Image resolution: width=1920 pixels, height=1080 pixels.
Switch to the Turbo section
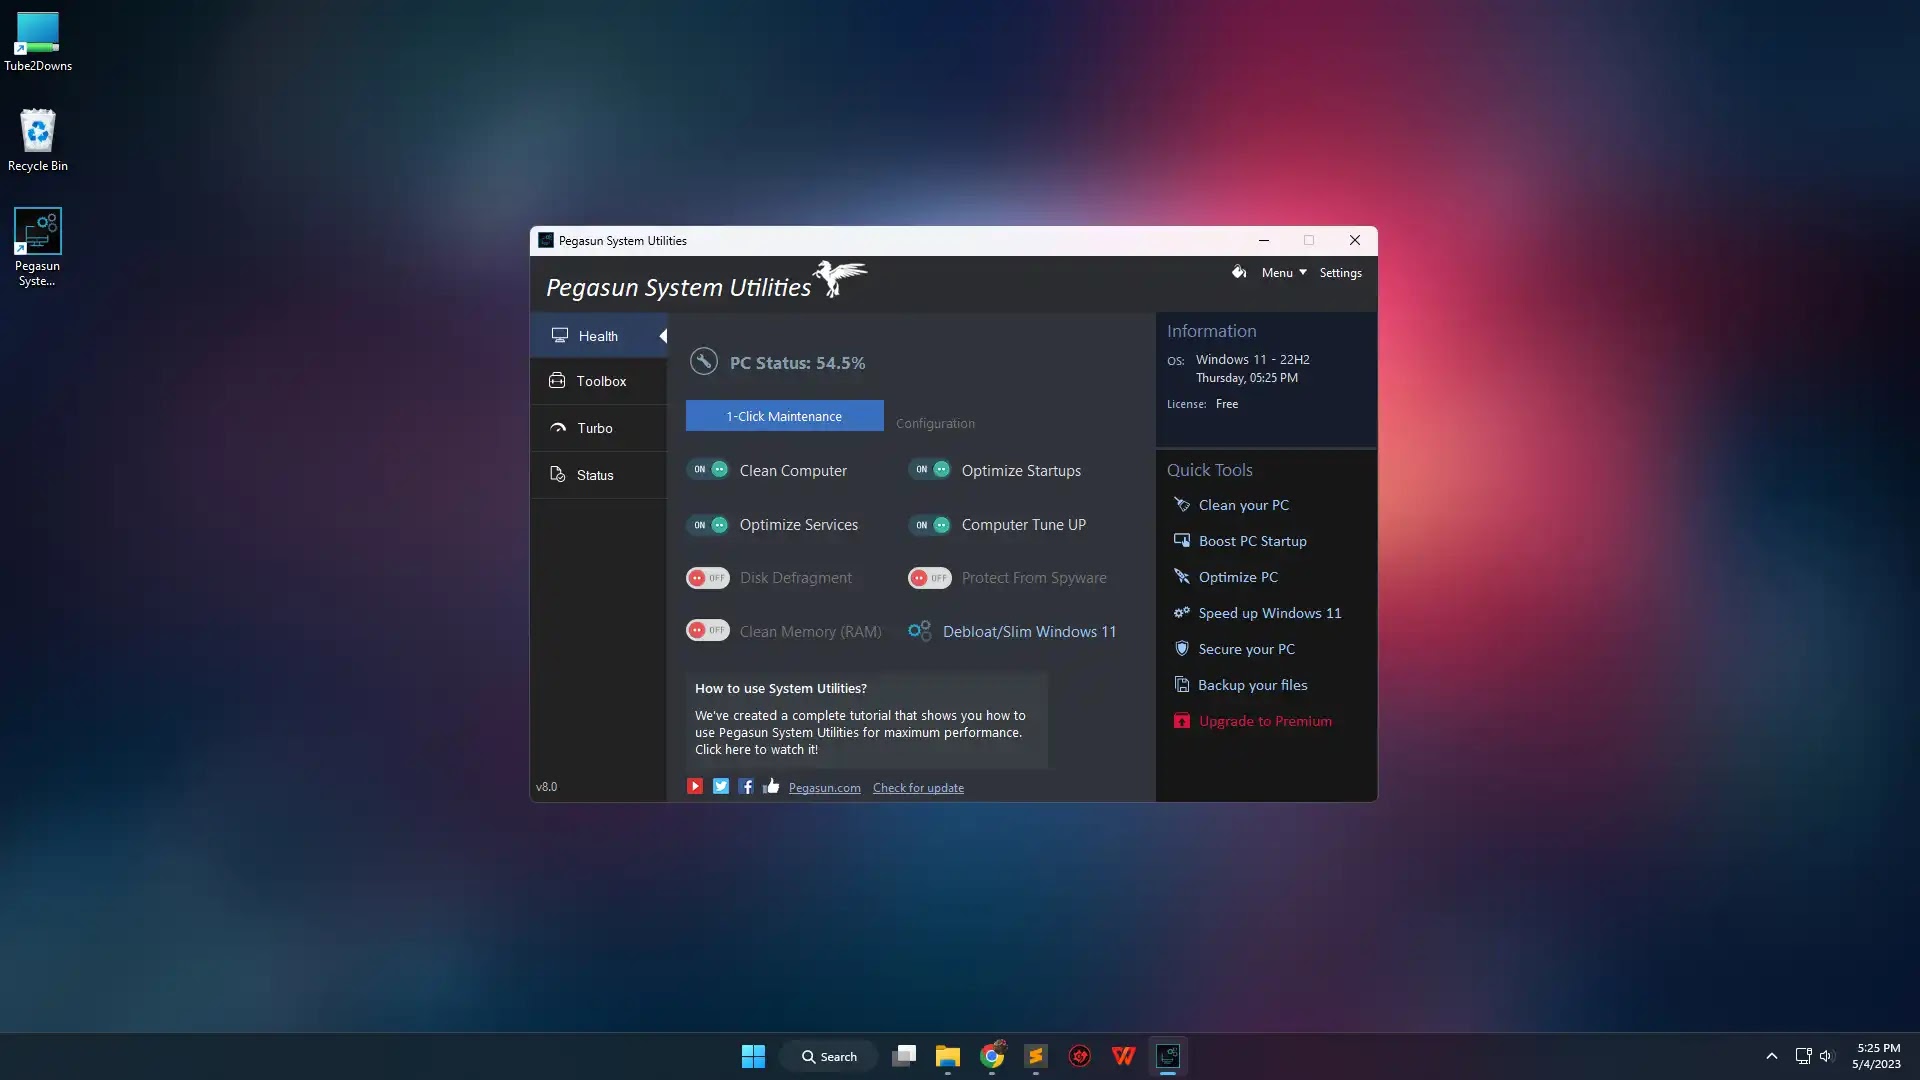coord(598,428)
